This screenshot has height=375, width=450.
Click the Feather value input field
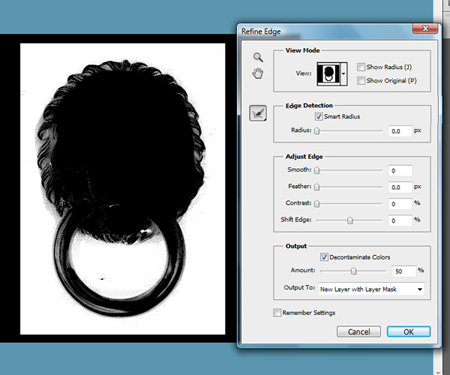(x=400, y=187)
